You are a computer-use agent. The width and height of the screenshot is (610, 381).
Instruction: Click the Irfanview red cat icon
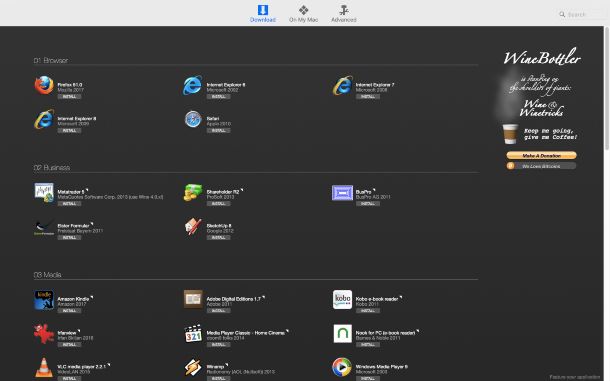tap(44, 334)
